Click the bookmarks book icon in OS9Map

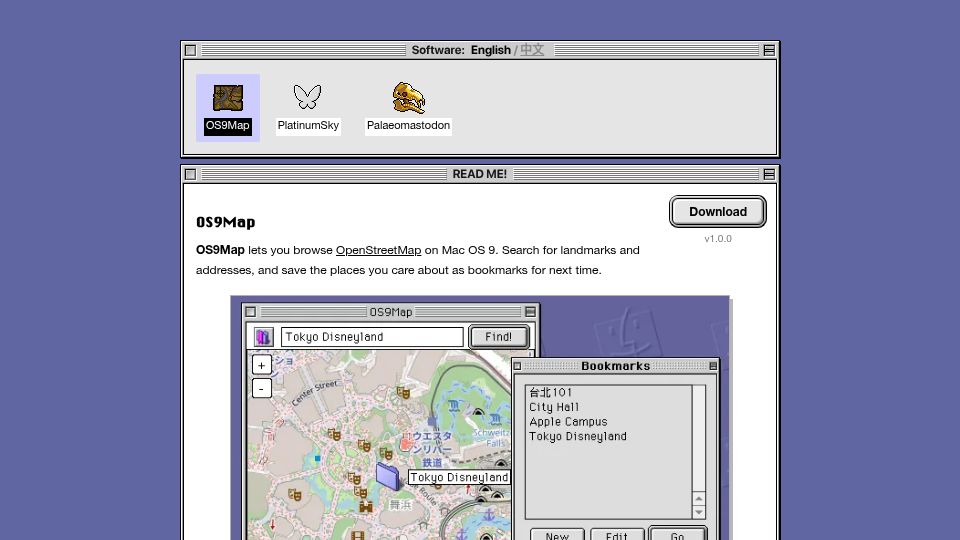point(263,337)
